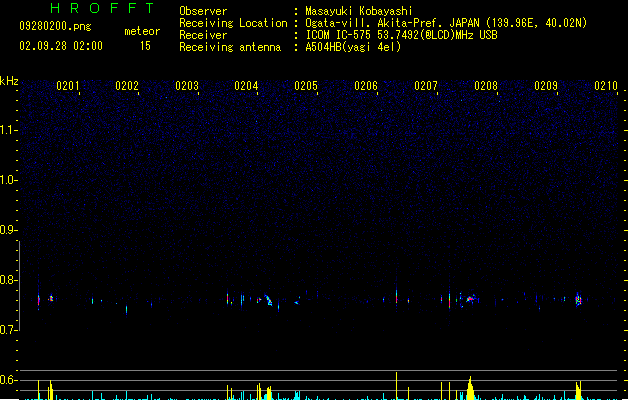Click the Ogata-vill. Akita-Pref. JAPAN location text
Viewport: 629px width, 400px height.
click(x=446, y=23)
